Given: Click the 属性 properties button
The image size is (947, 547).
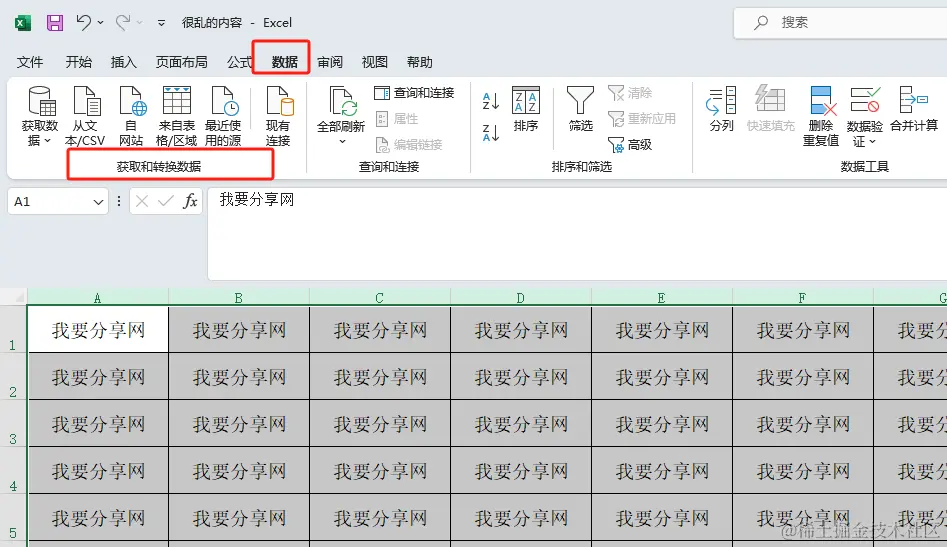Looking at the screenshot, I should click(397, 119).
